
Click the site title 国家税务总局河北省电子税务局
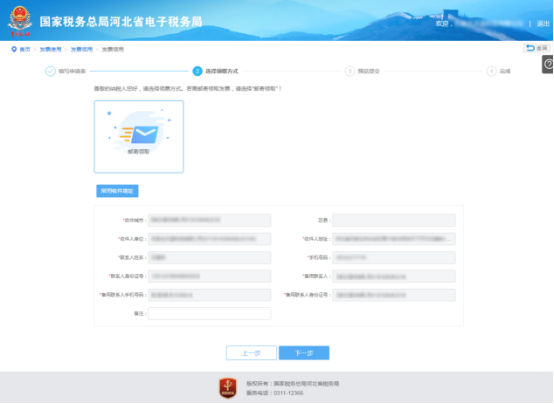click(x=121, y=22)
